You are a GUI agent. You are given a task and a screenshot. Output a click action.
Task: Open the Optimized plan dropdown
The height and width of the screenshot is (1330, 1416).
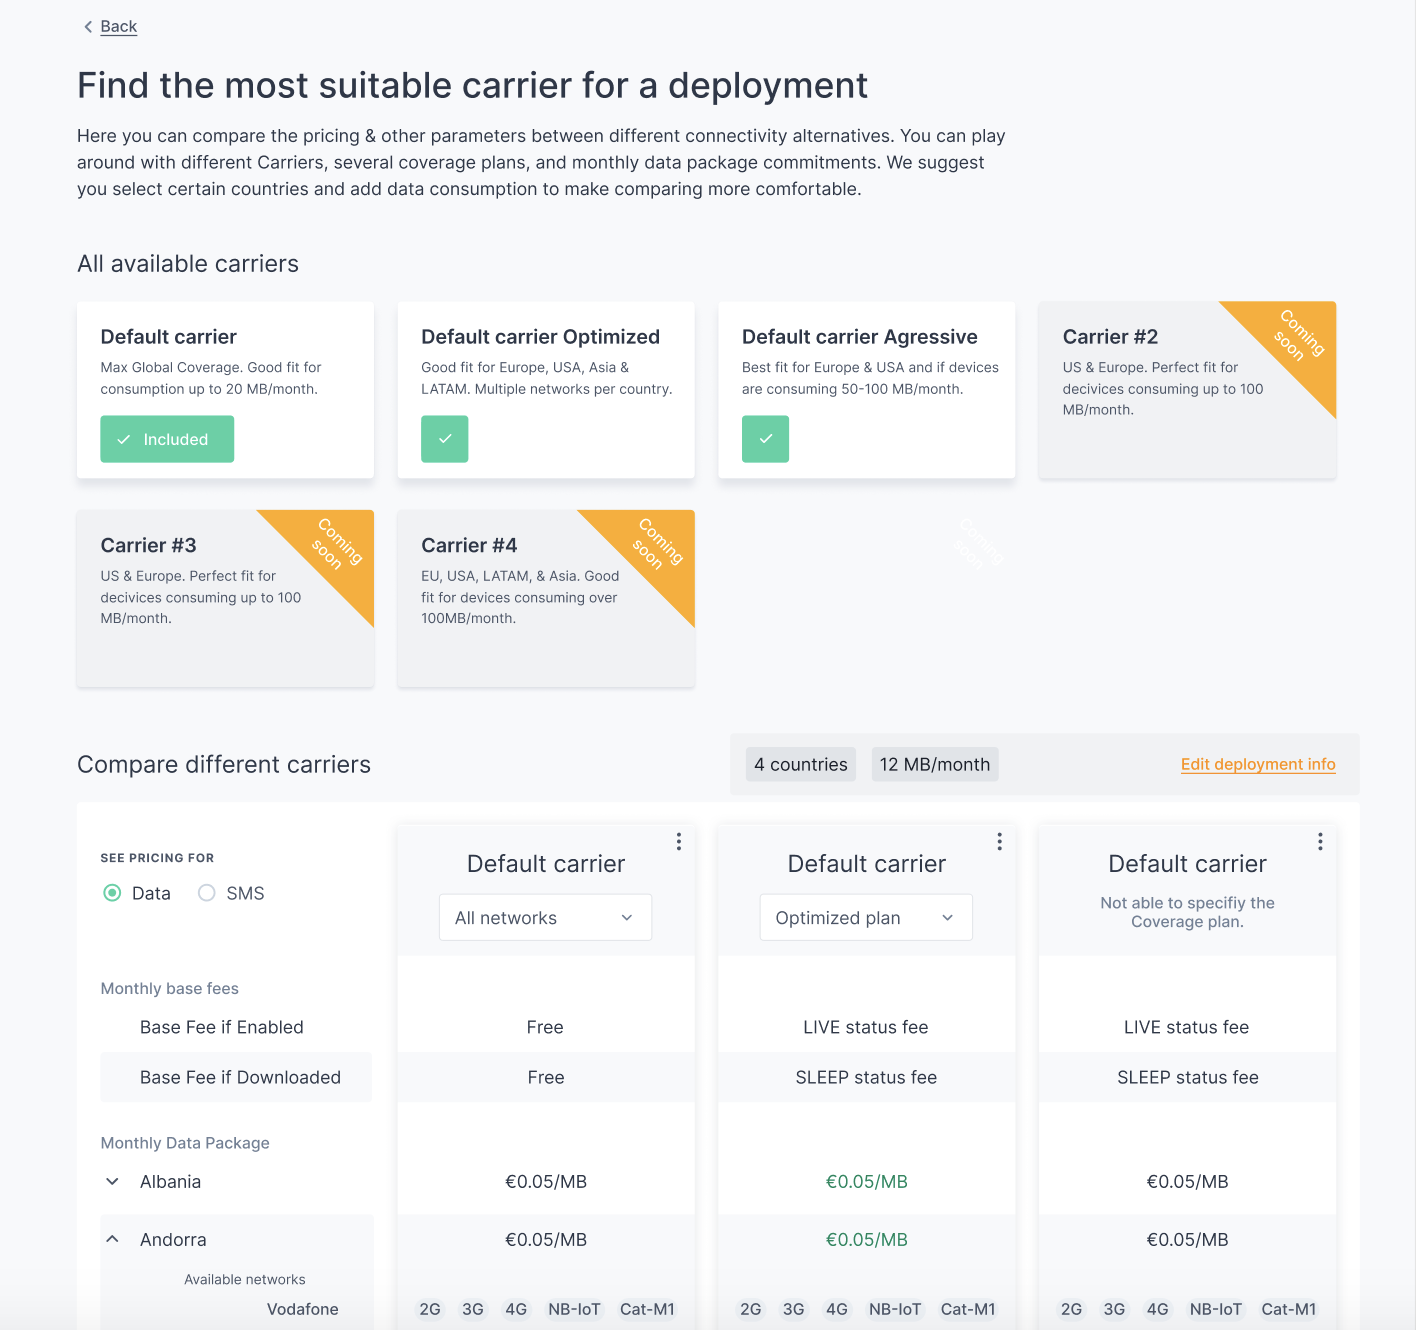[866, 918]
